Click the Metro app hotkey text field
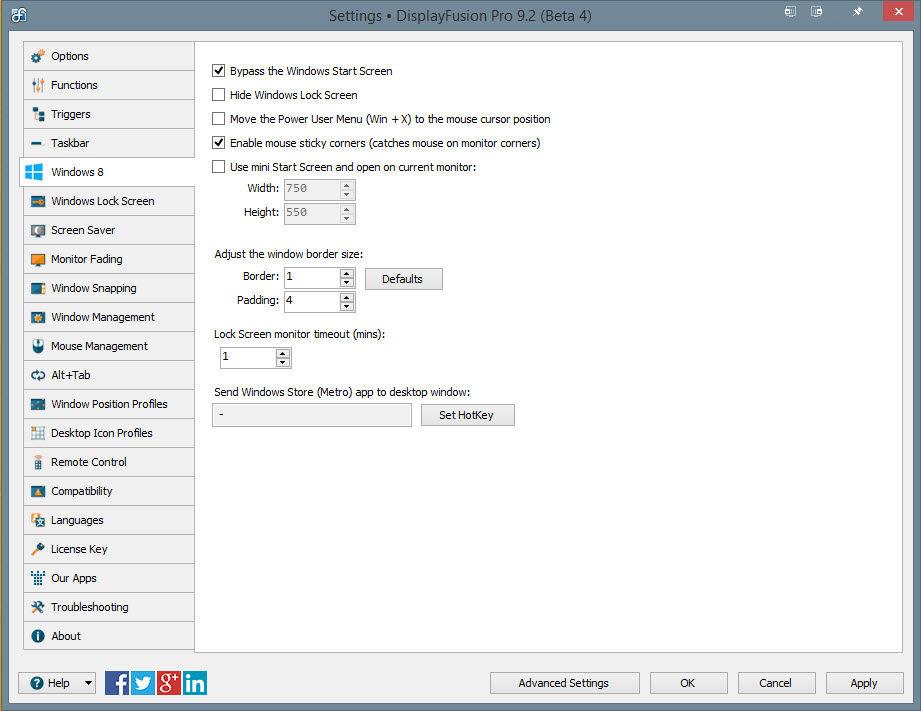The image size is (921, 711). point(312,415)
